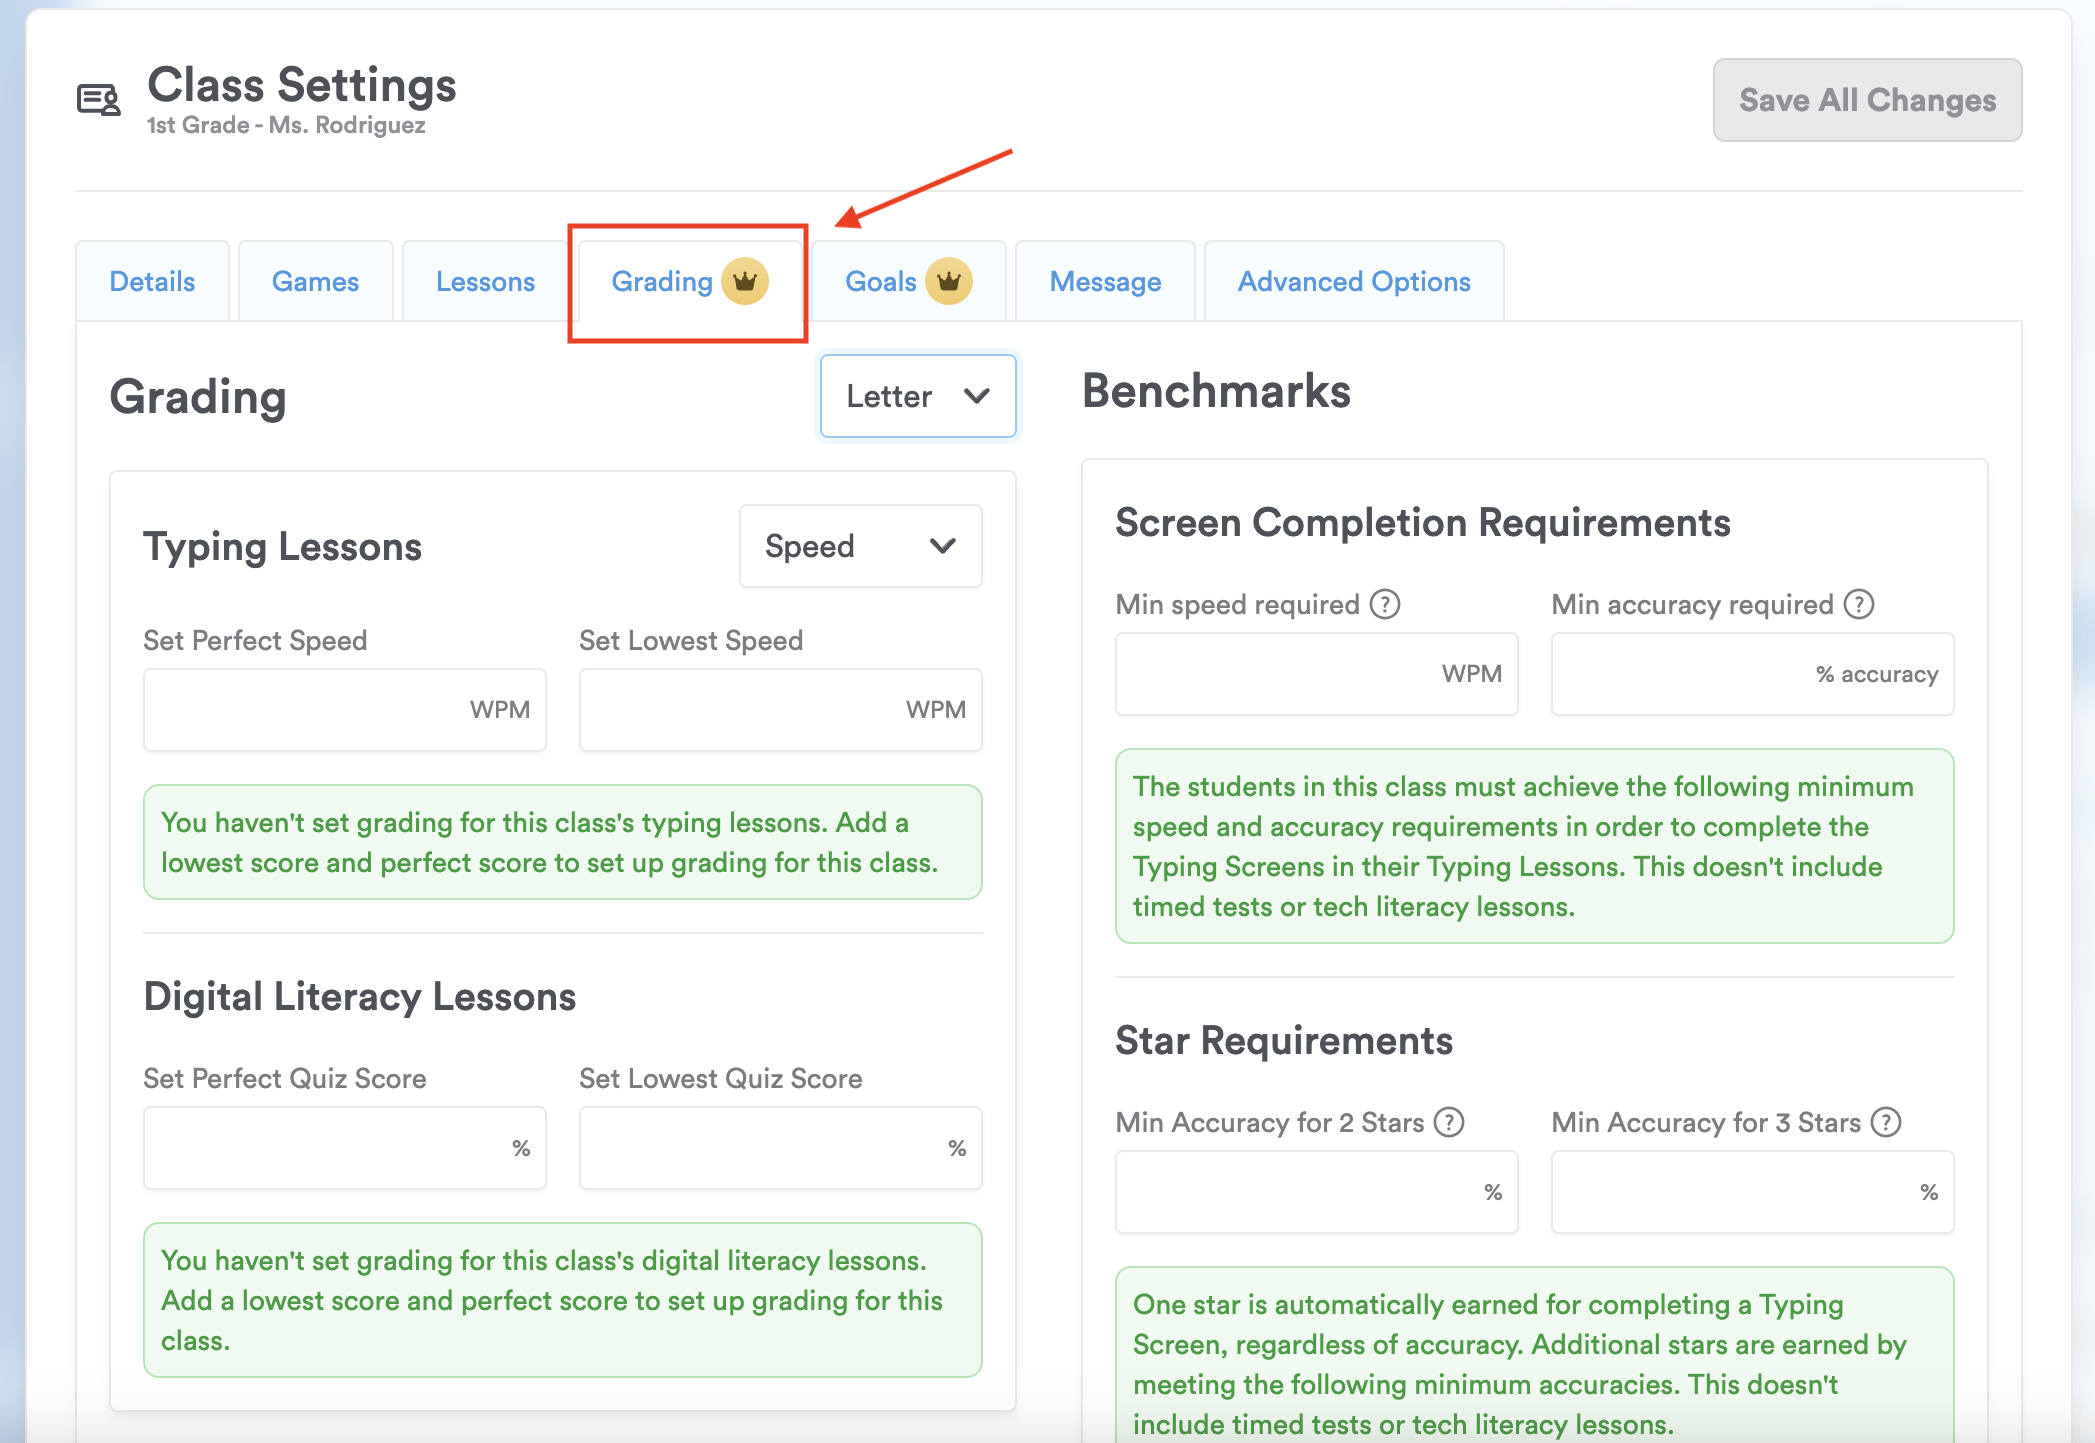Click the crown icon on Grading tab
This screenshot has height=1443, width=2095.
click(x=745, y=282)
